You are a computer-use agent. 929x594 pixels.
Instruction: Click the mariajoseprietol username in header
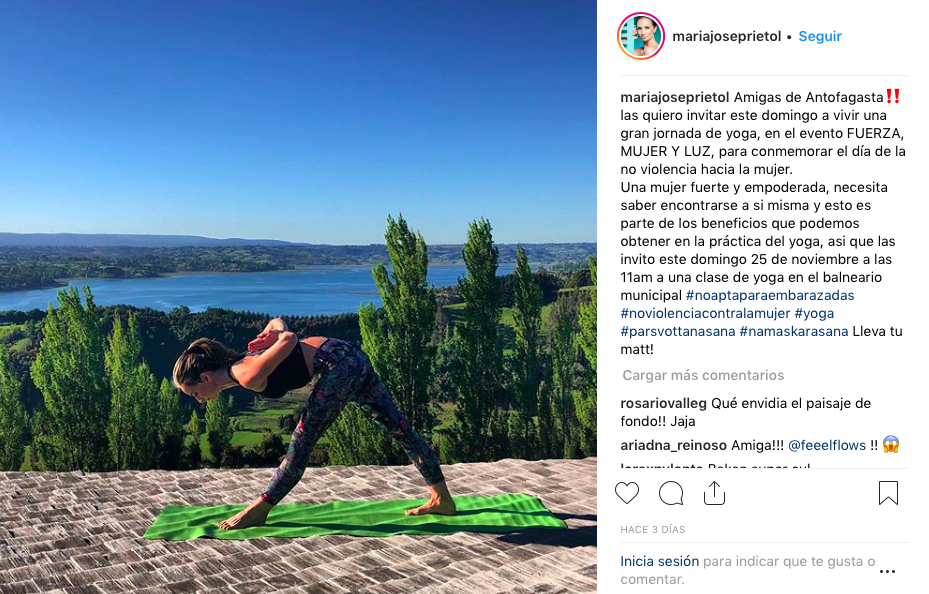pos(726,36)
